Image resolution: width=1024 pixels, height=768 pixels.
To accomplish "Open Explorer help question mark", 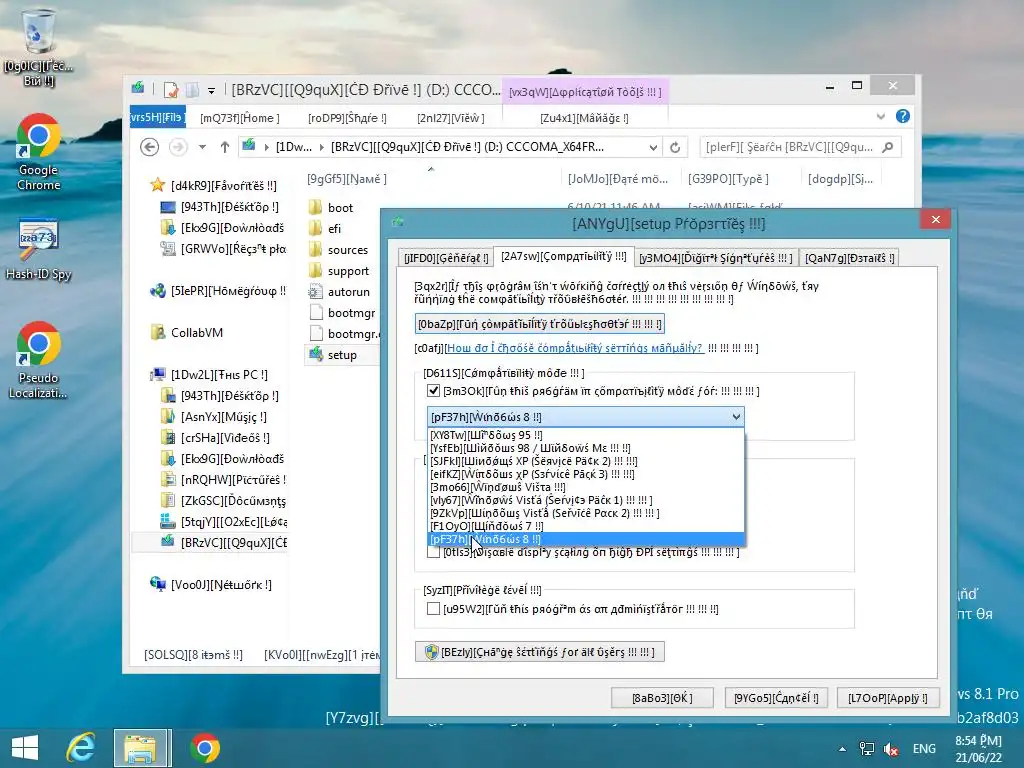I will pos(903,116).
